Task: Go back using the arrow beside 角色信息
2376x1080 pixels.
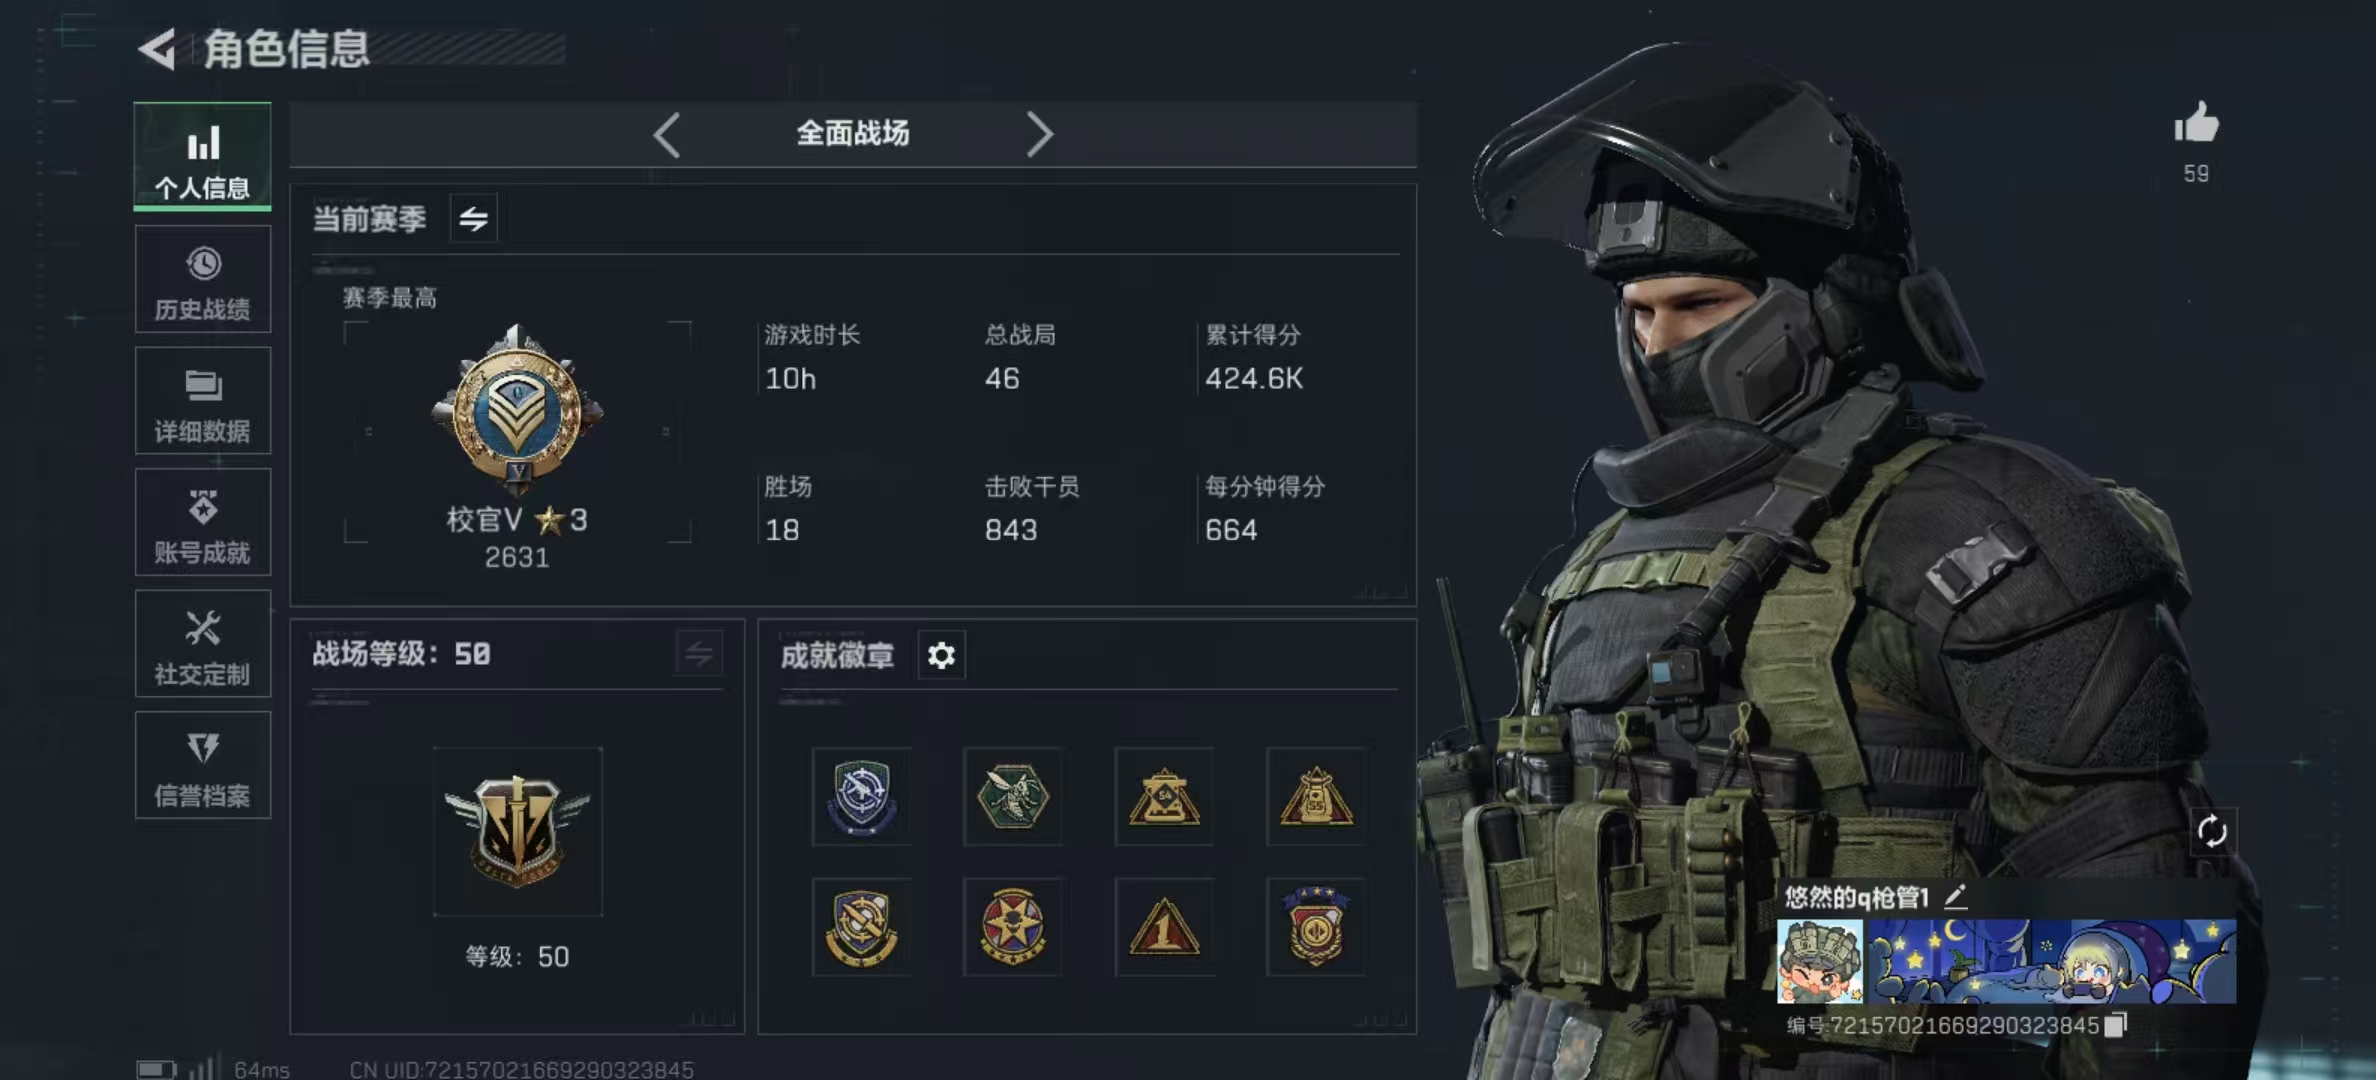Action: [157, 49]
